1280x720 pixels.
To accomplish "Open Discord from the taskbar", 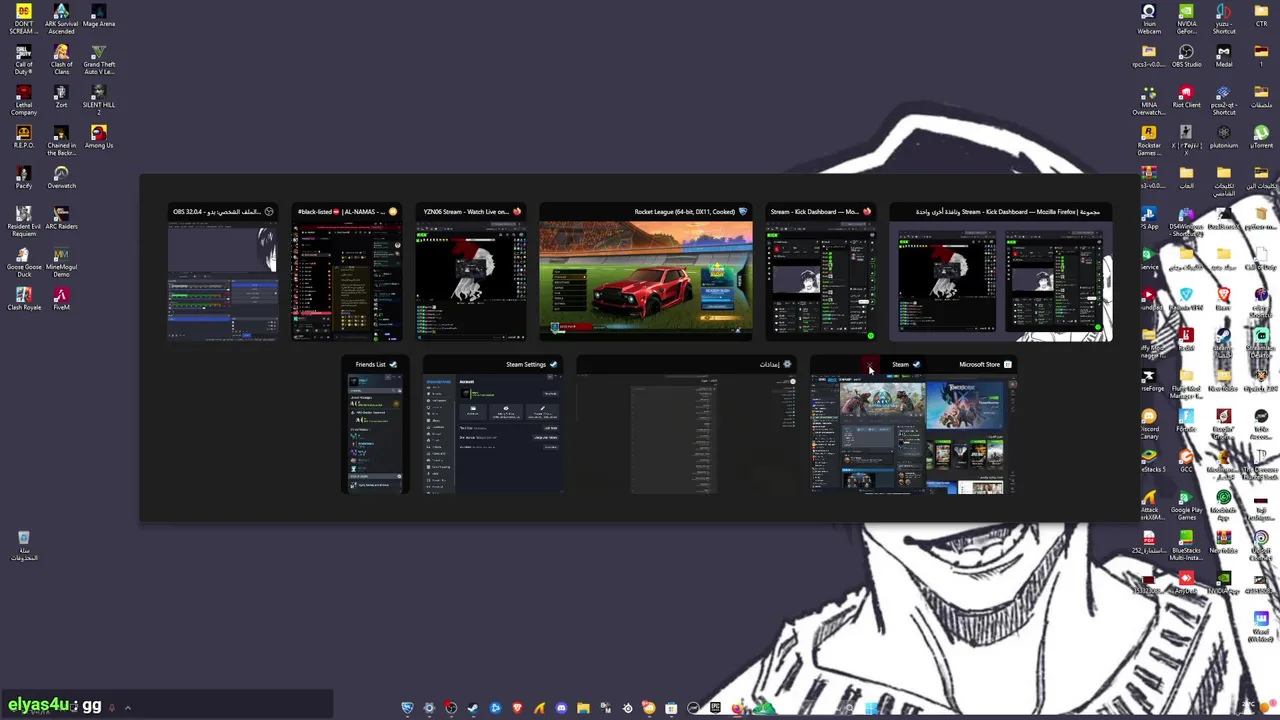I will click(561, 708).
